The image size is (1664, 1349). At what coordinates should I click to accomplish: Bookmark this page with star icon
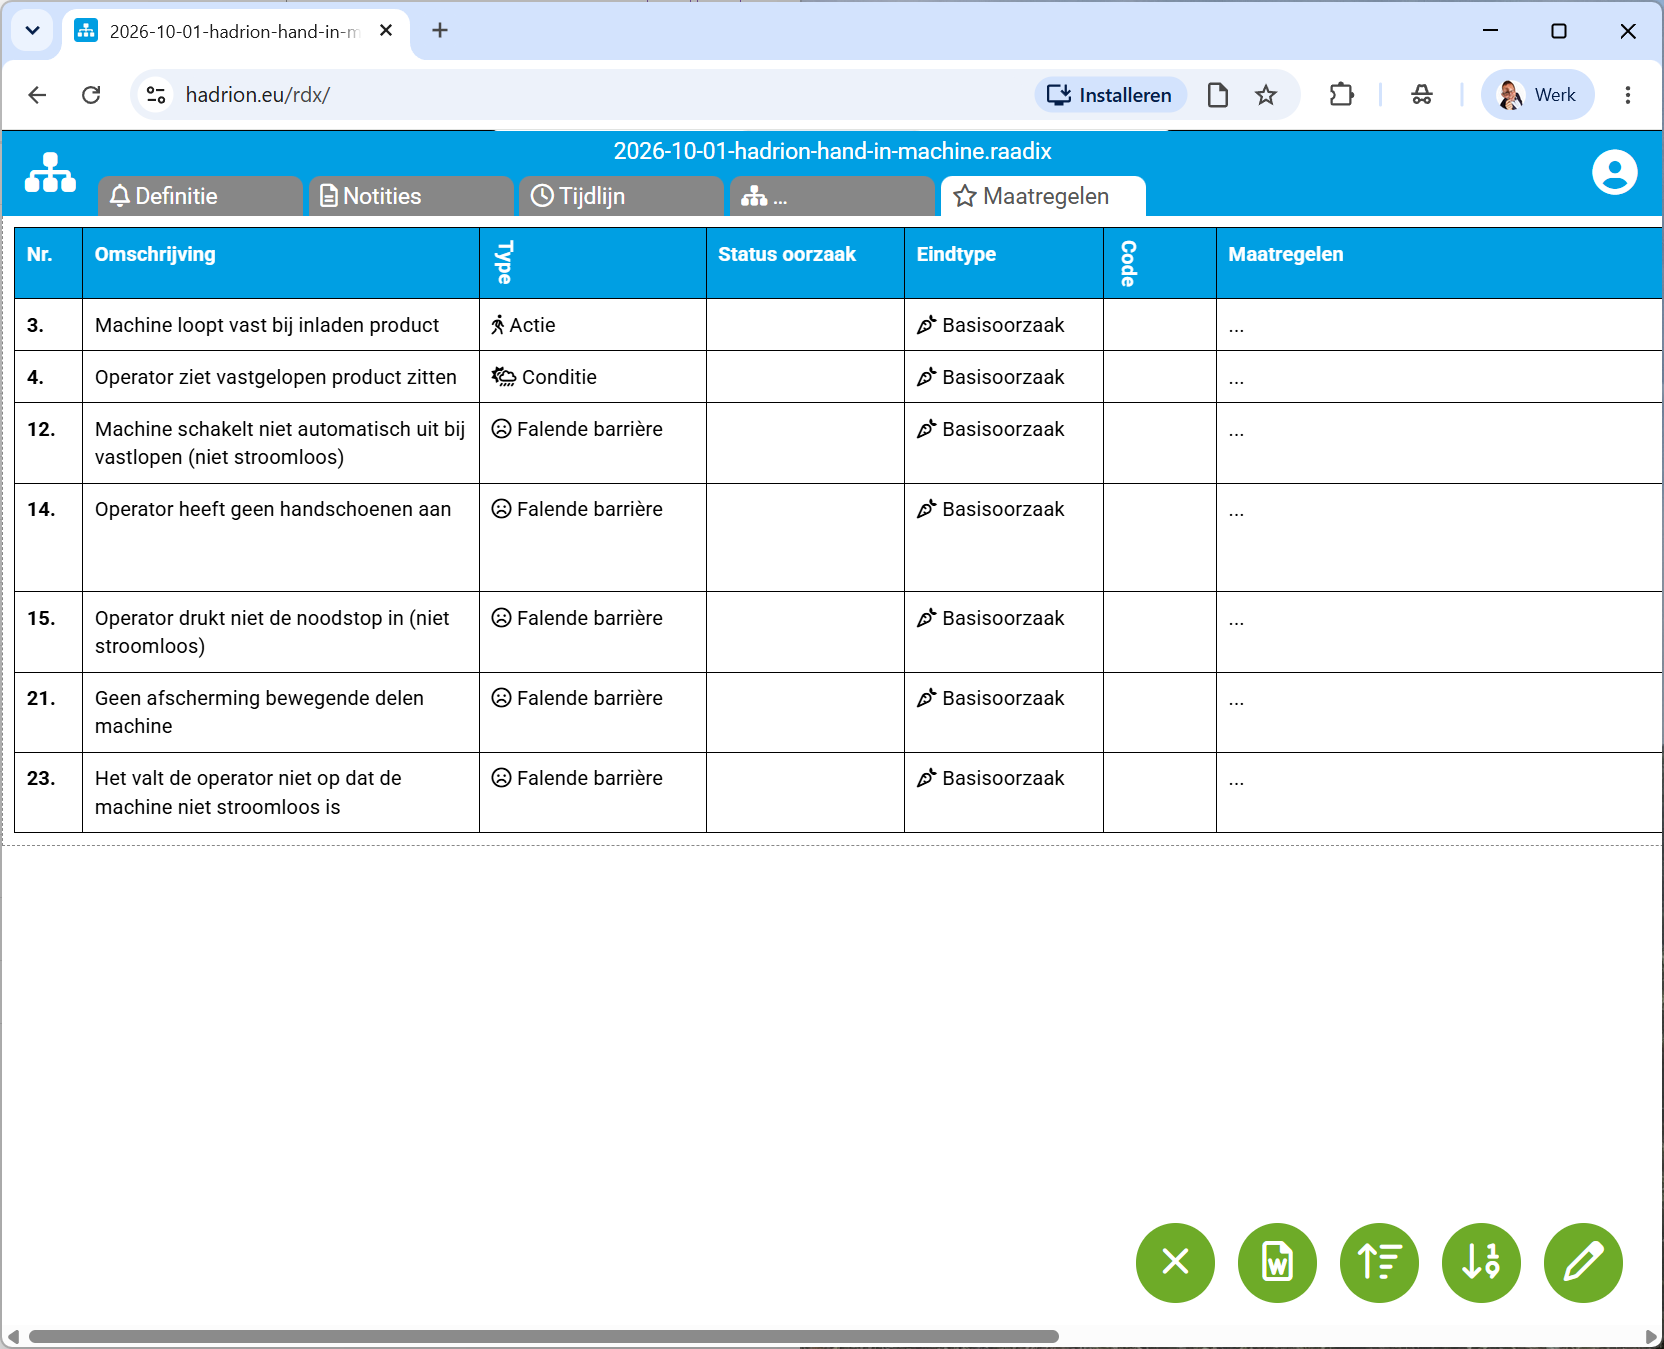pyautogui.click(x=1266, y=95)
